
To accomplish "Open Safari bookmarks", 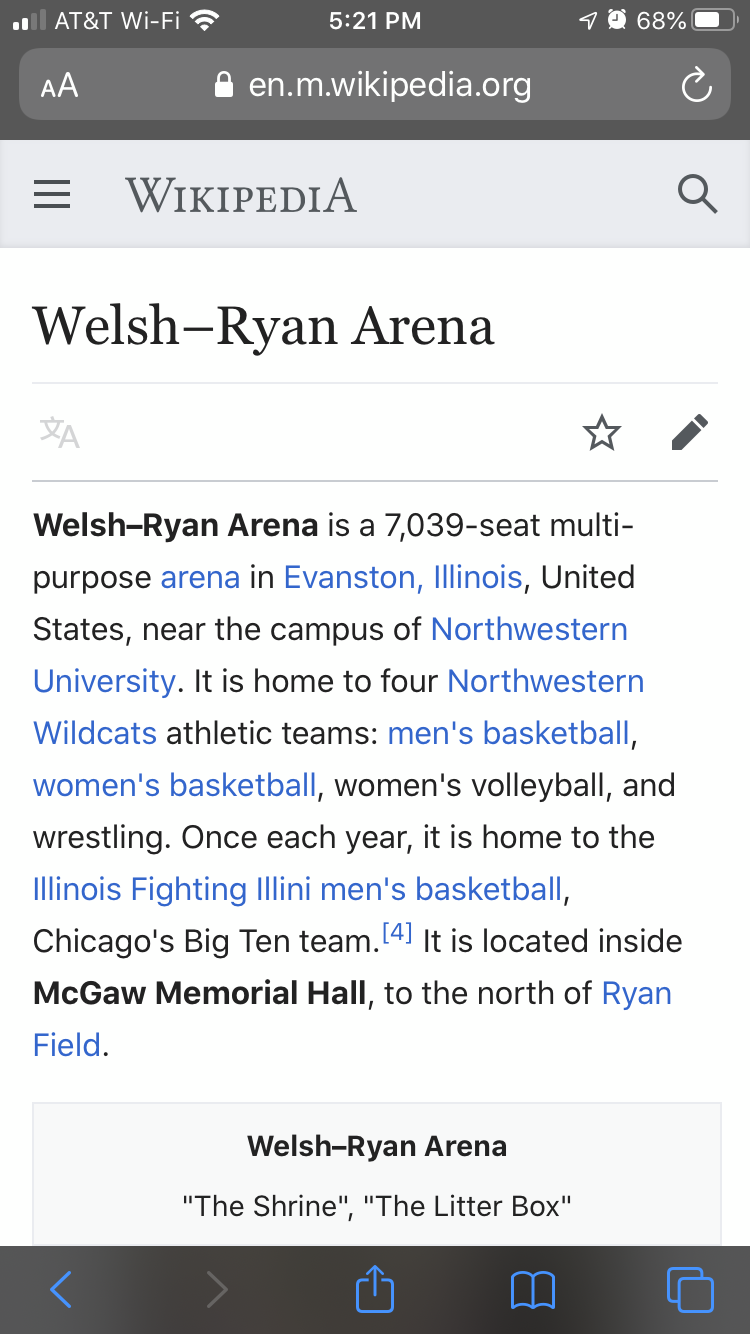I will (x=532, y=1290).
